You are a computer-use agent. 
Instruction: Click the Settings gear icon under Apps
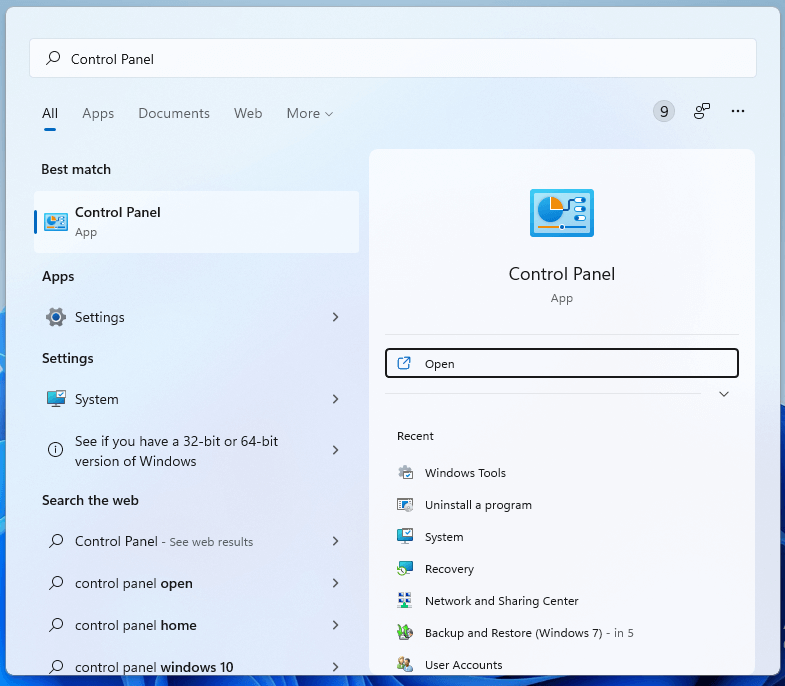56,317
